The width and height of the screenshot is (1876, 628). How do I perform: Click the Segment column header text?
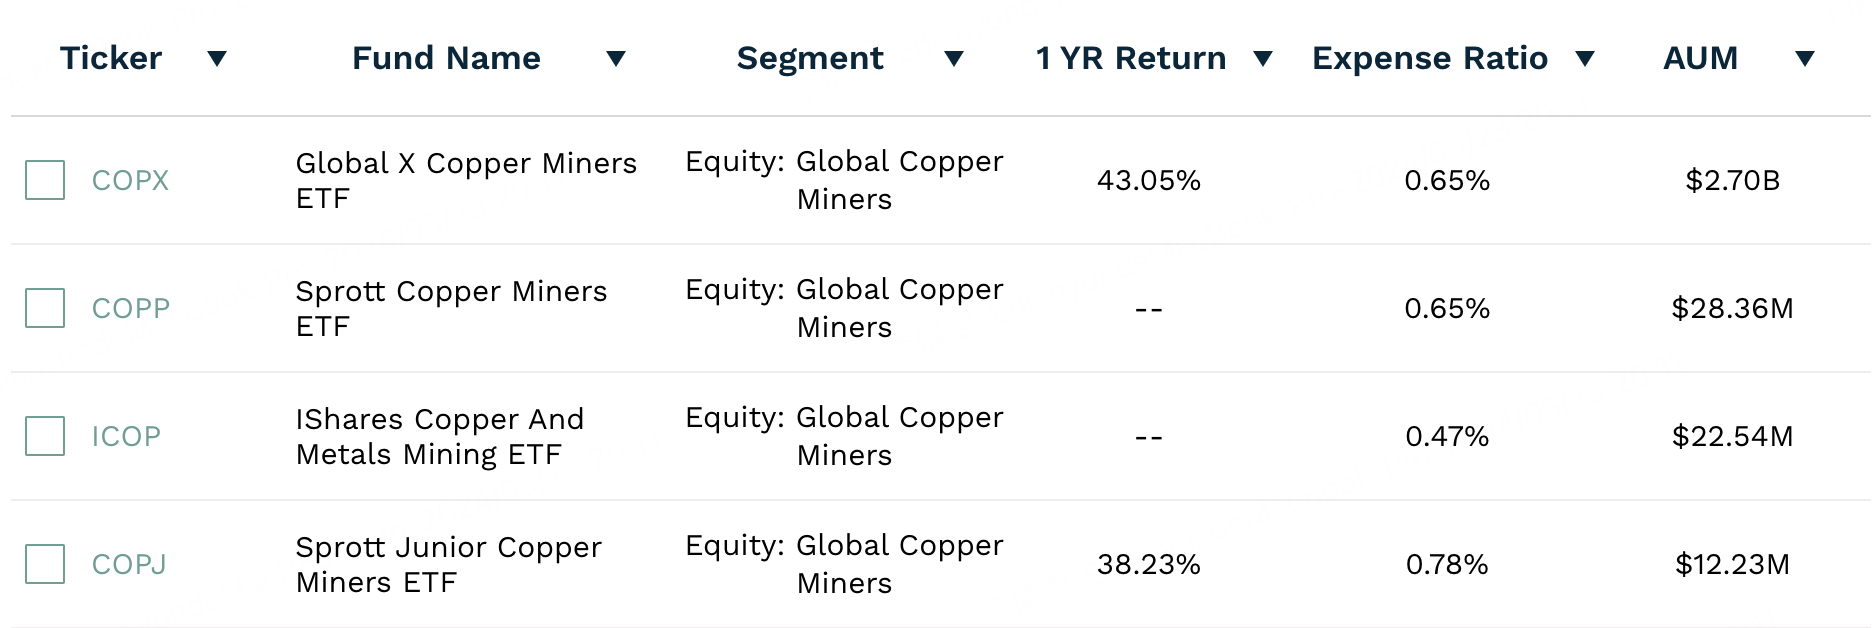810,58
